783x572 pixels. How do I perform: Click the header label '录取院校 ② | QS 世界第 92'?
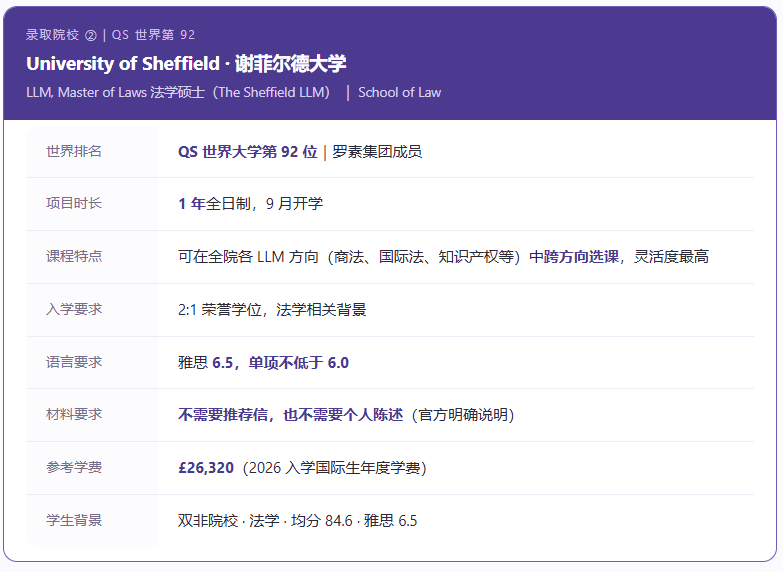tap(110, 34)
